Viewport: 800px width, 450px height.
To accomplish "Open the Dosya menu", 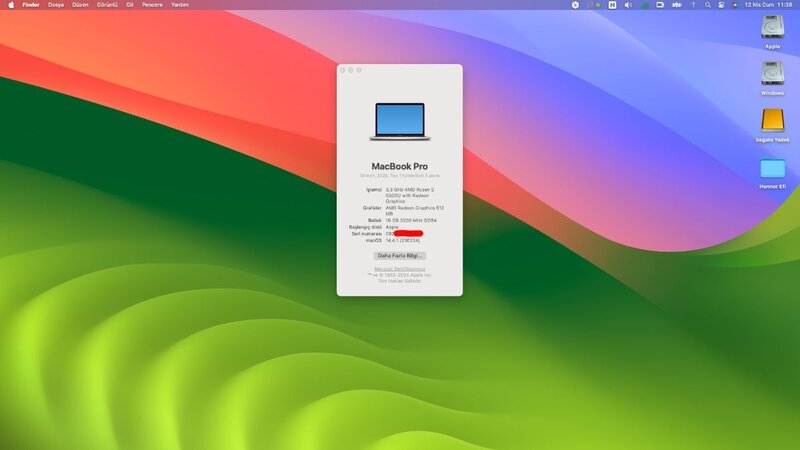I will click(56, 5).
